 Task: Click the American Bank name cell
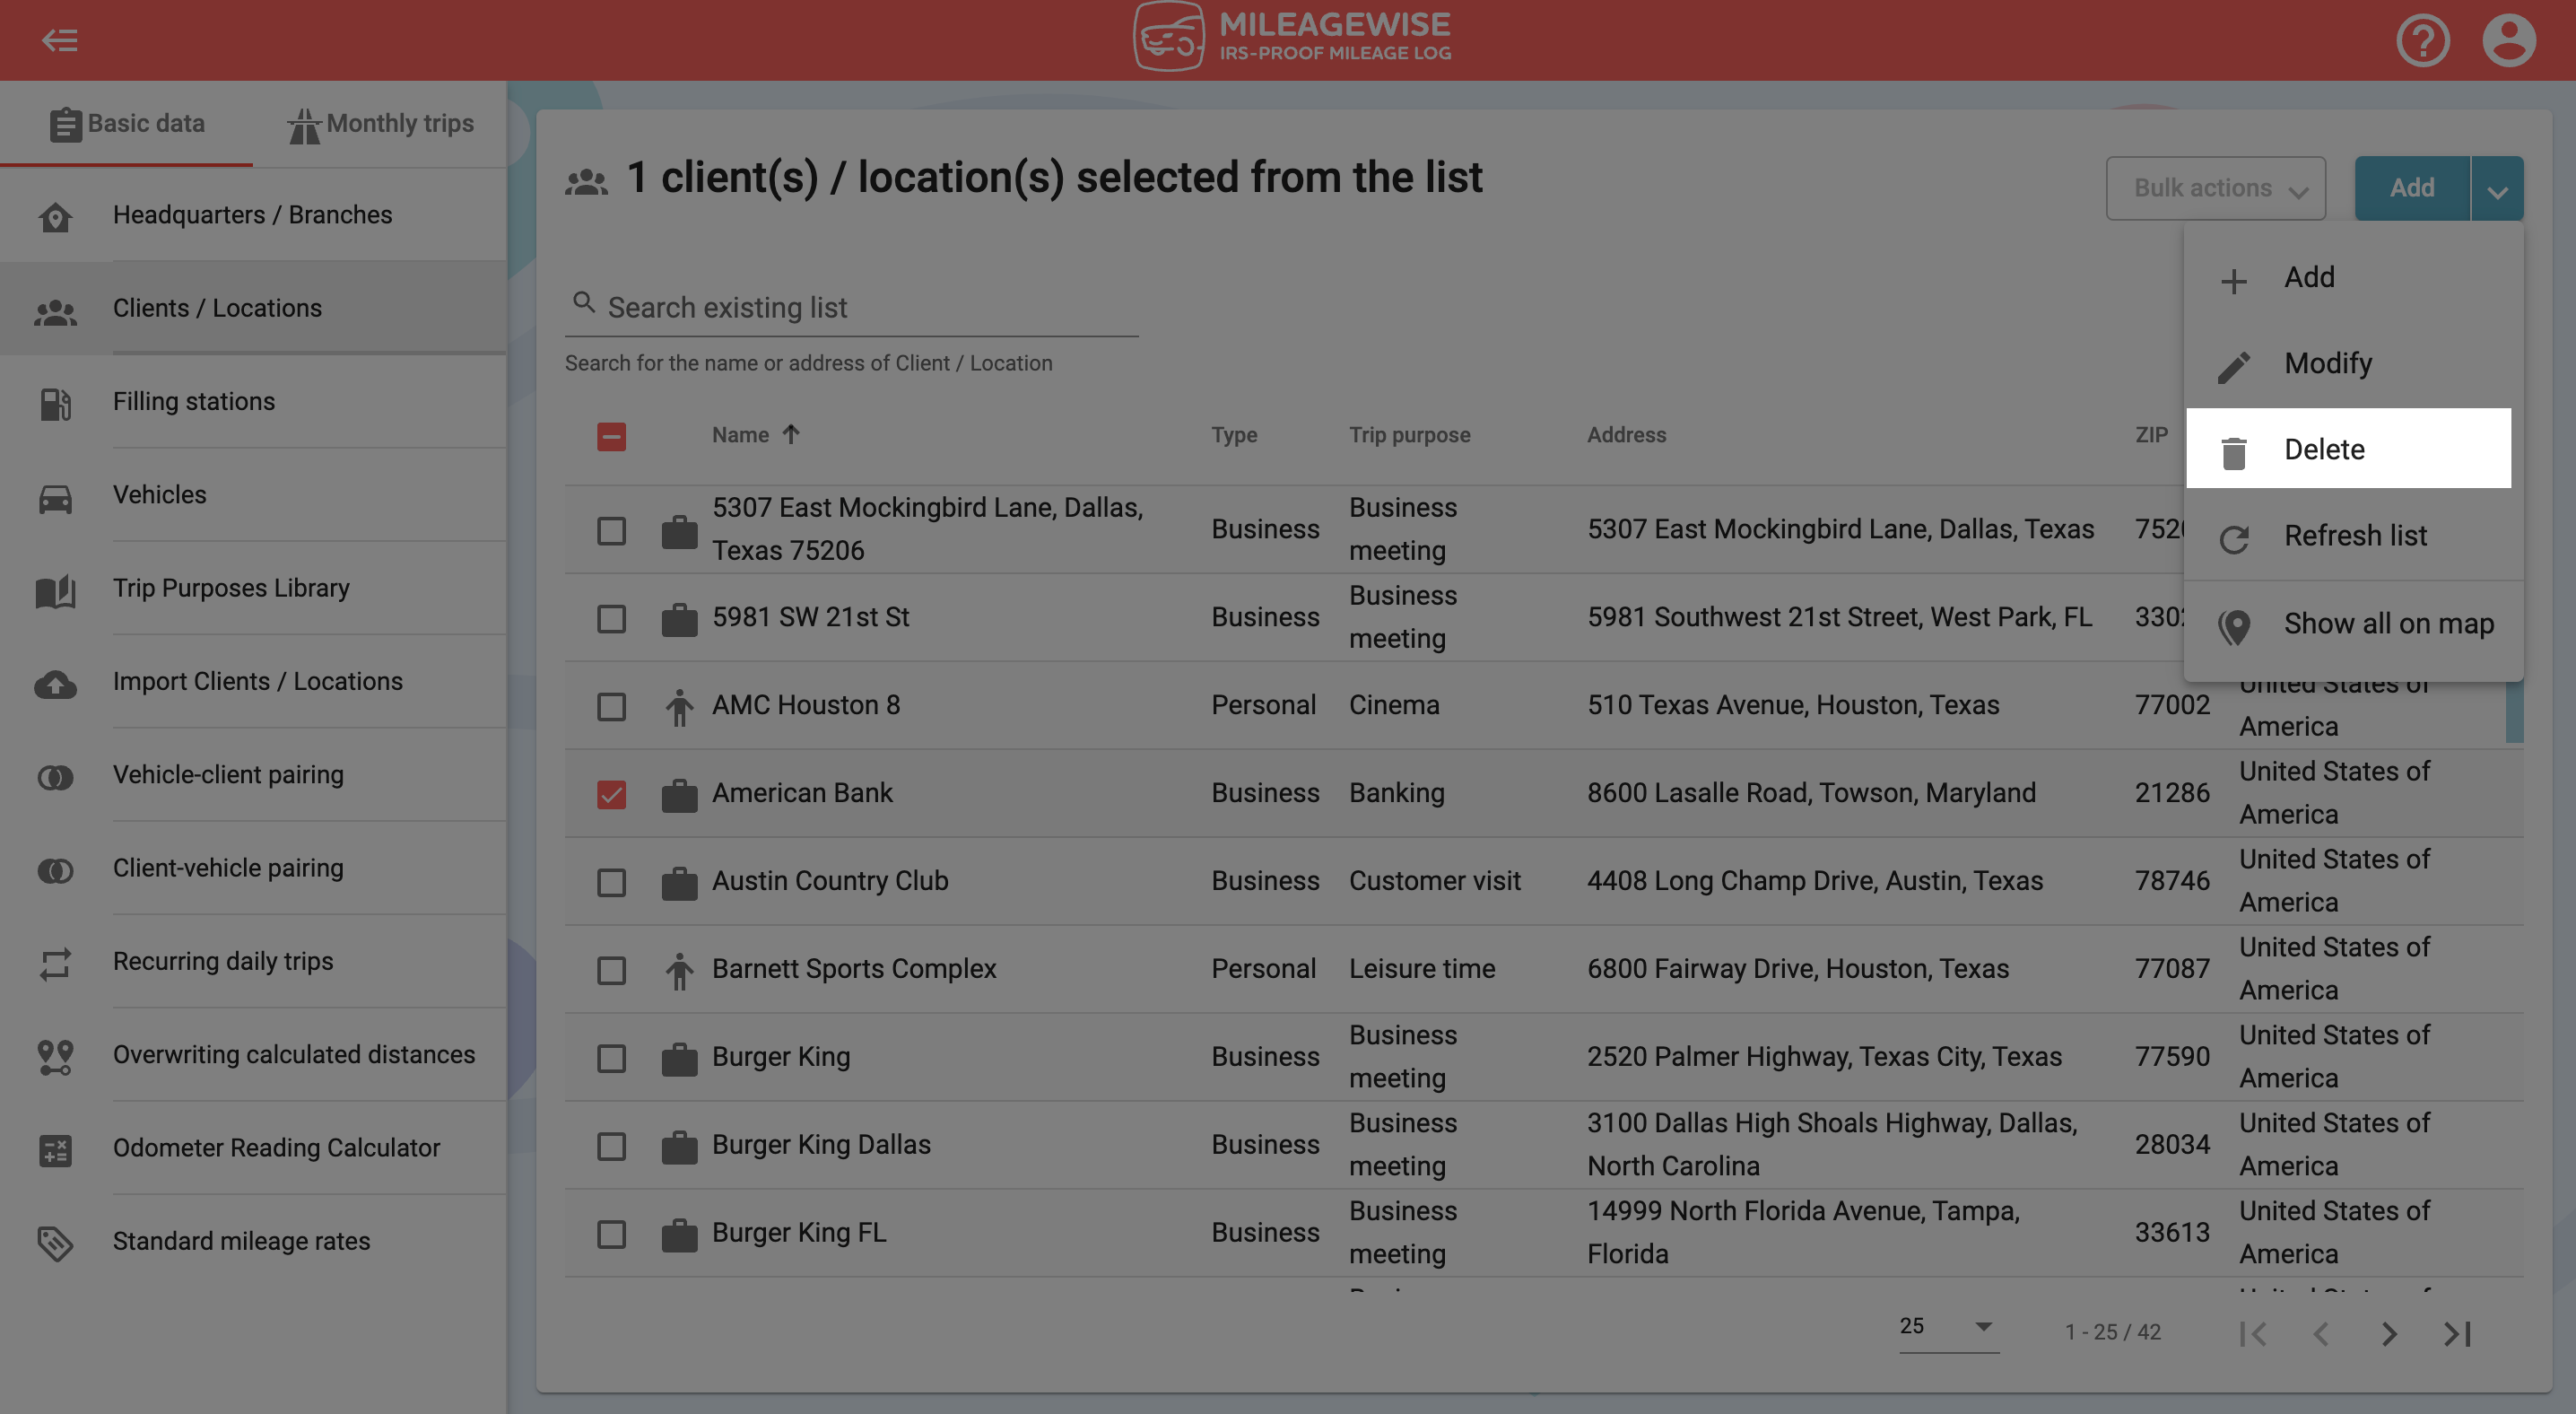click(x=802, y=794)
